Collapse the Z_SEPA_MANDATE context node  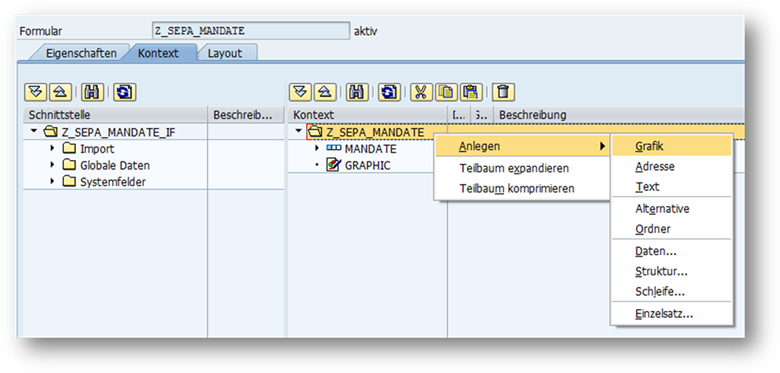pos(298,131)
